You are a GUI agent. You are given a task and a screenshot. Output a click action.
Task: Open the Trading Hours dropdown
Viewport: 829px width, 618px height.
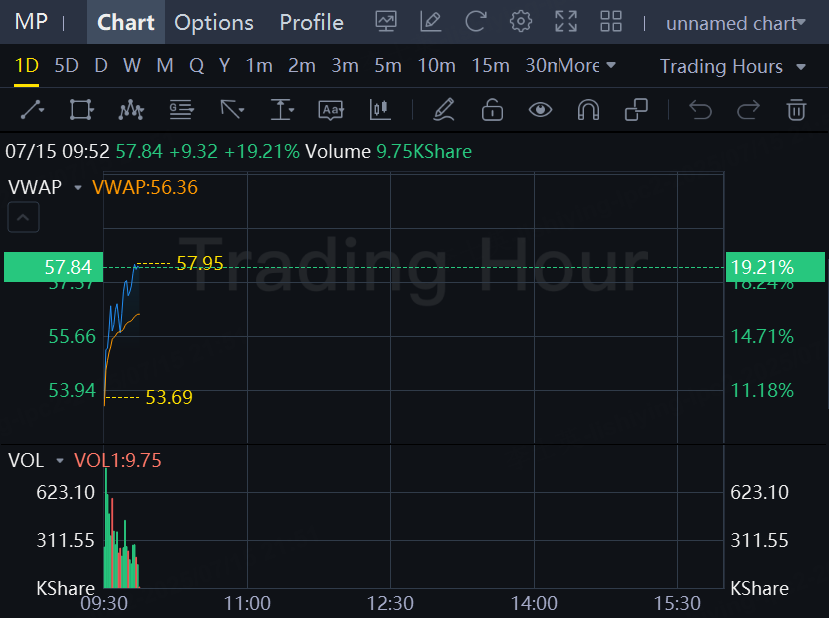732,67
